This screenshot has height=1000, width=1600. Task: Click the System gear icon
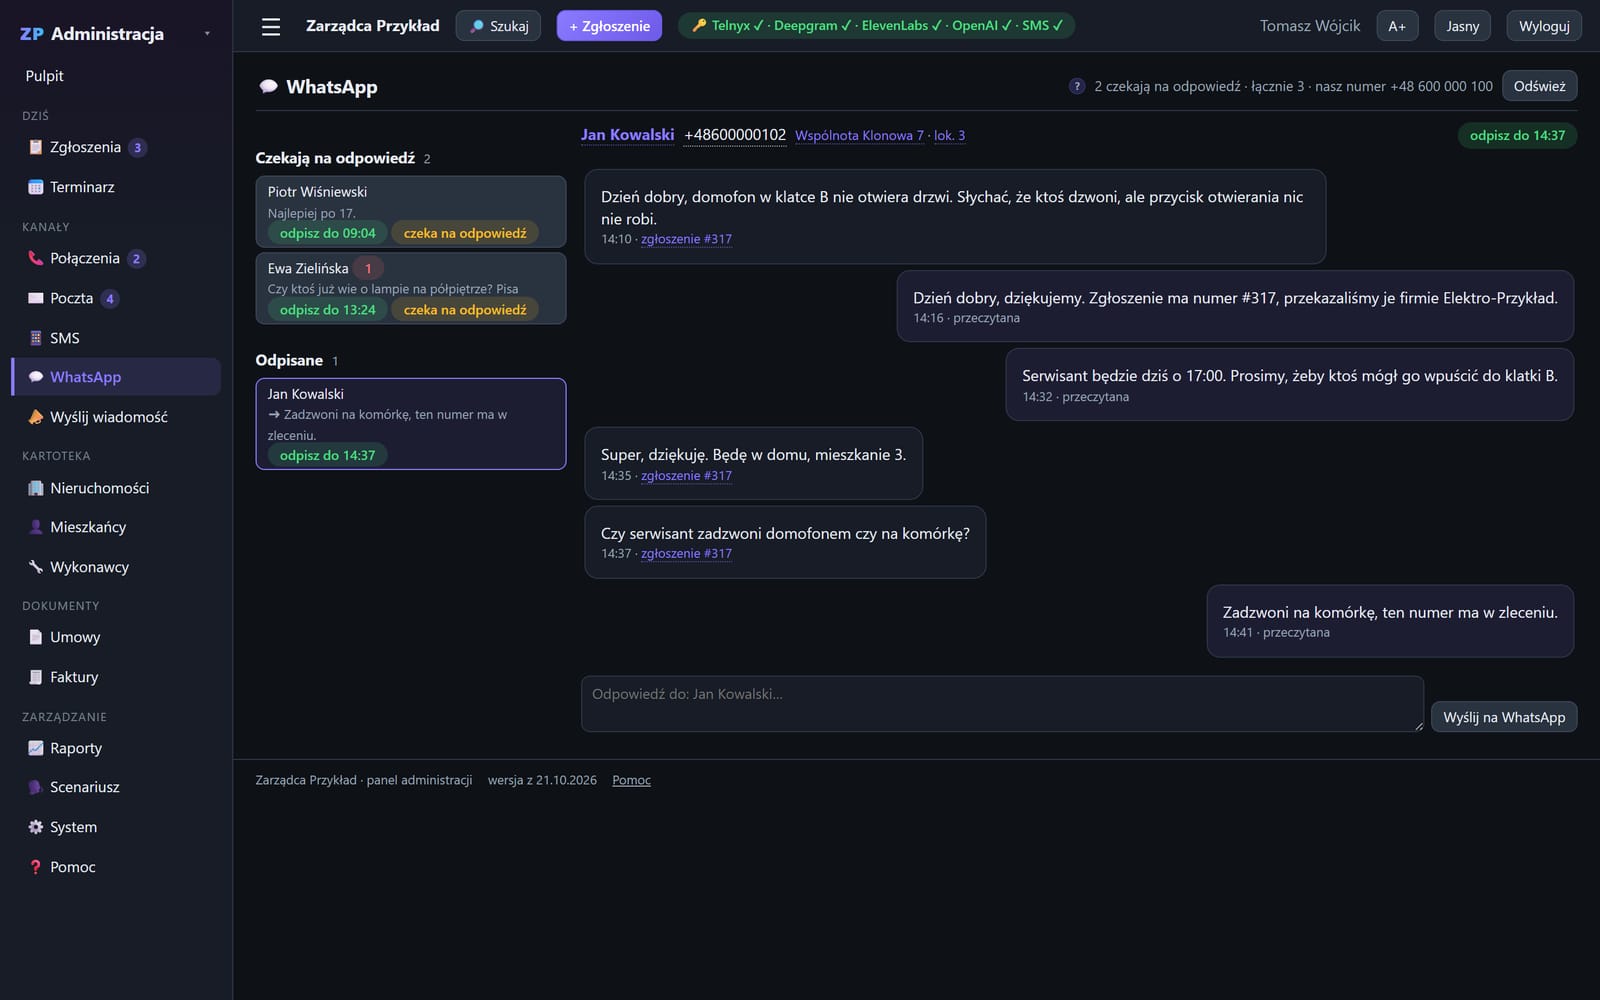coord(36,827)
